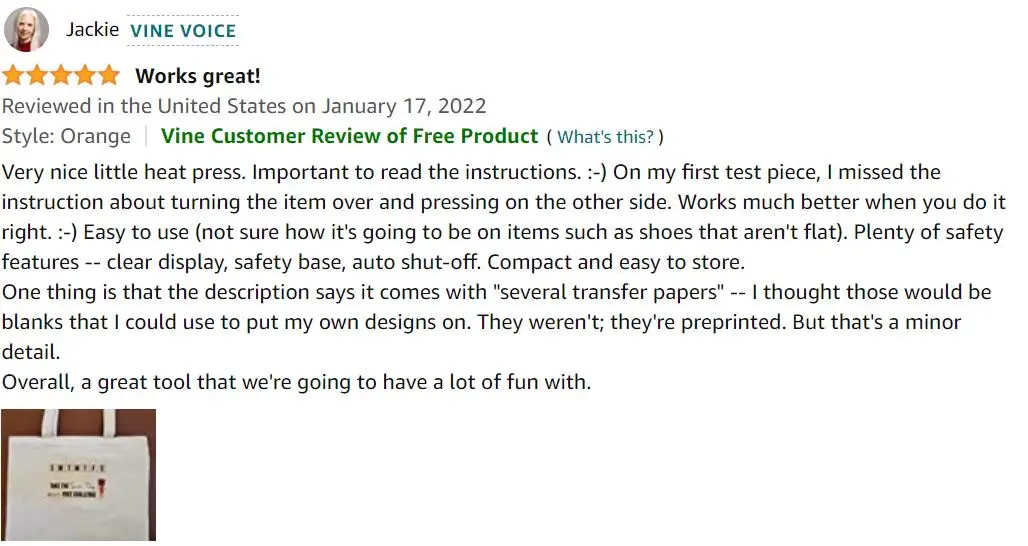Click the "Reviewed in the United States" date line
This screenshot has width=1028, height=546.
click(244, 106)
